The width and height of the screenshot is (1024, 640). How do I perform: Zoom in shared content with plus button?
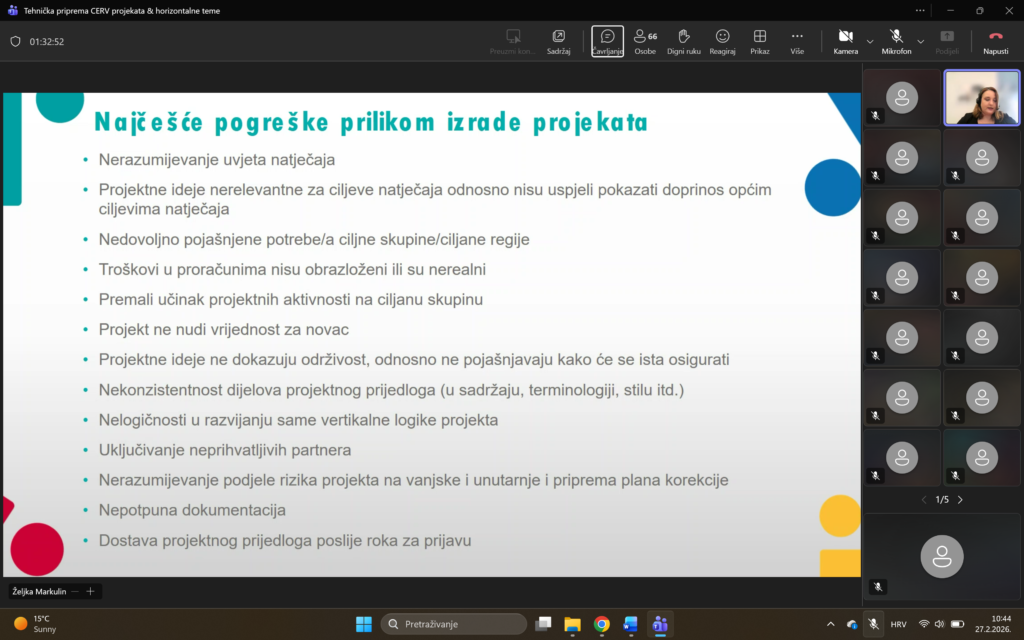point(90,592)
